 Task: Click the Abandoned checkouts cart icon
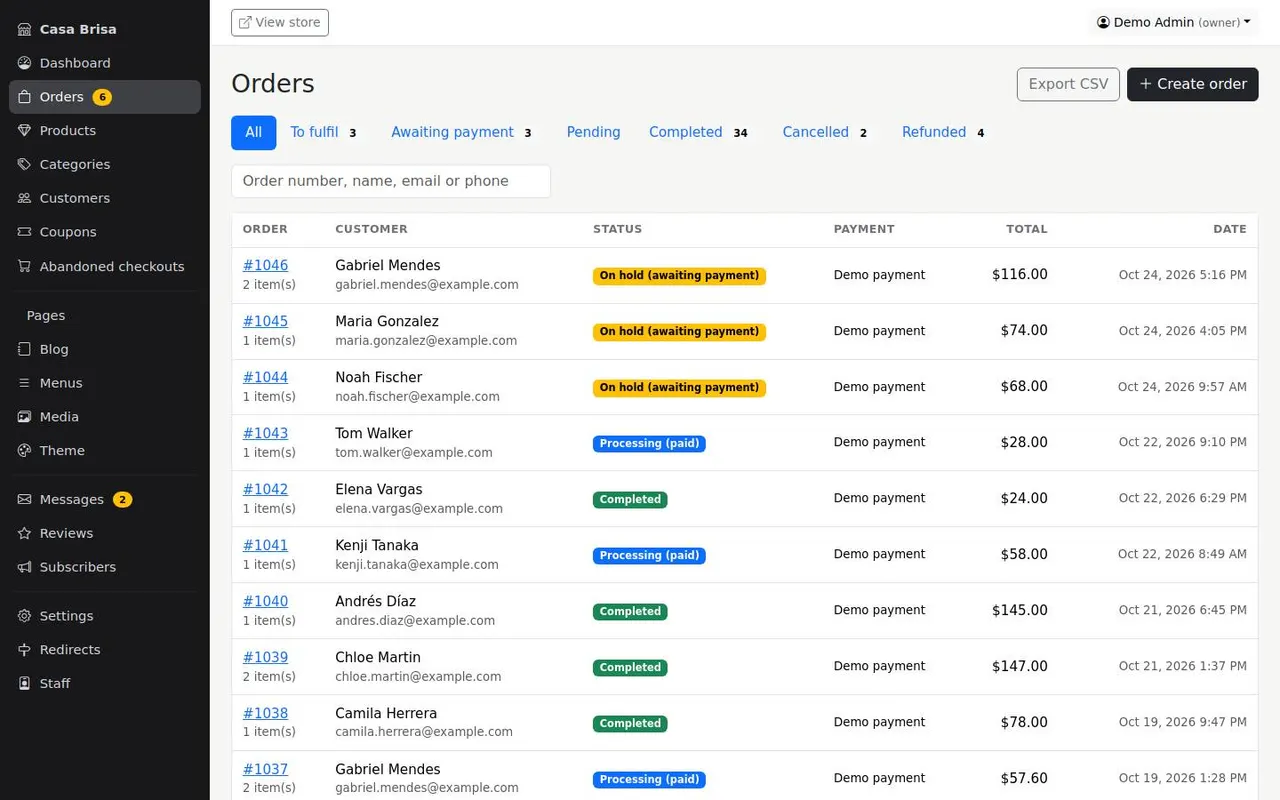(x=24, y=267)
